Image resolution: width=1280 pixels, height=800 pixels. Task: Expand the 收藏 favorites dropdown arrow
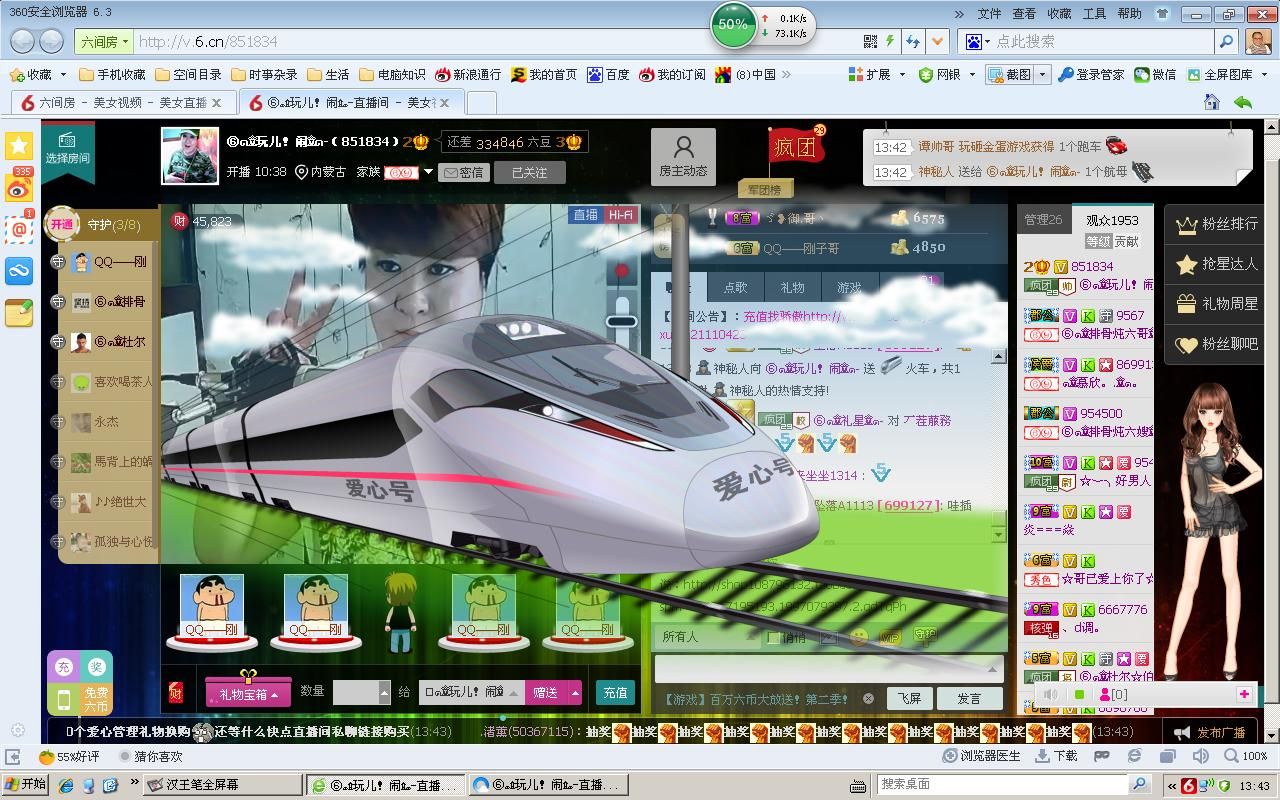point(63,75)
